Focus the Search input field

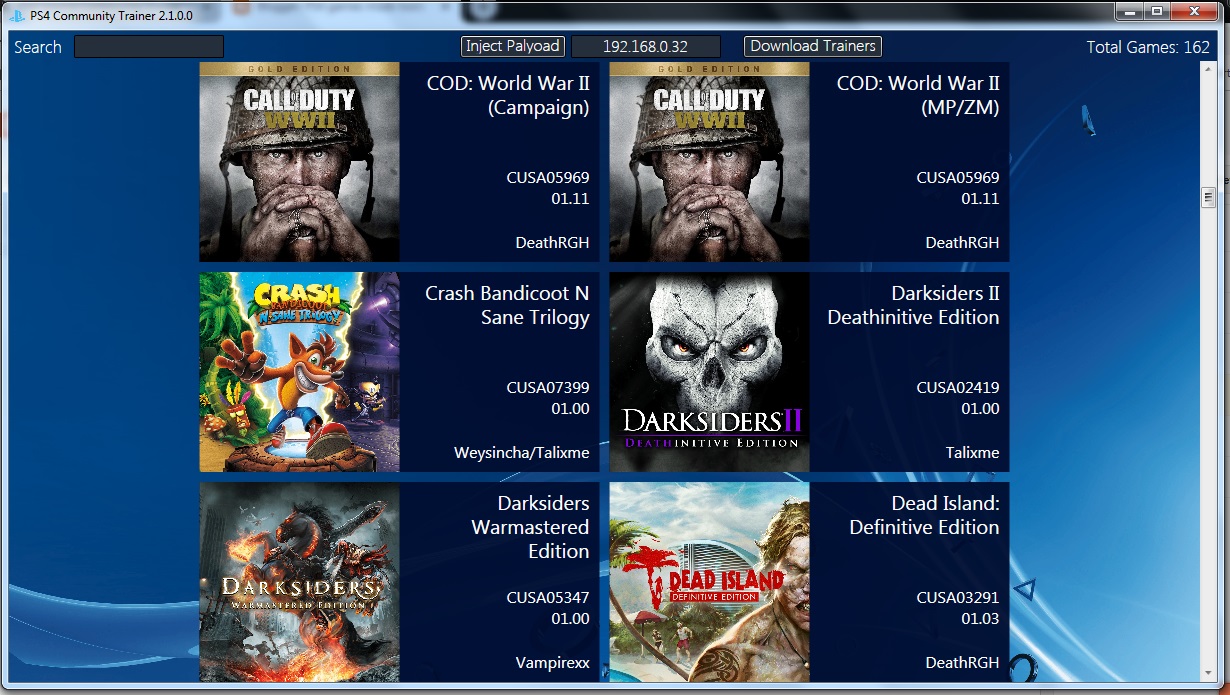[149, 47]
